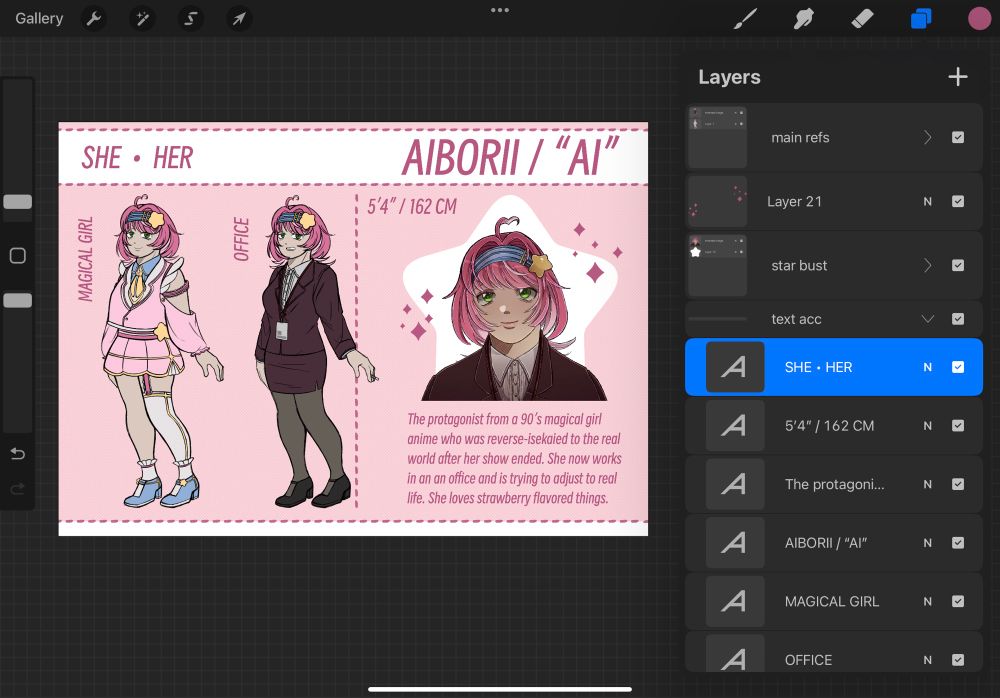Return to Gallery

click(x=39, y=19)
